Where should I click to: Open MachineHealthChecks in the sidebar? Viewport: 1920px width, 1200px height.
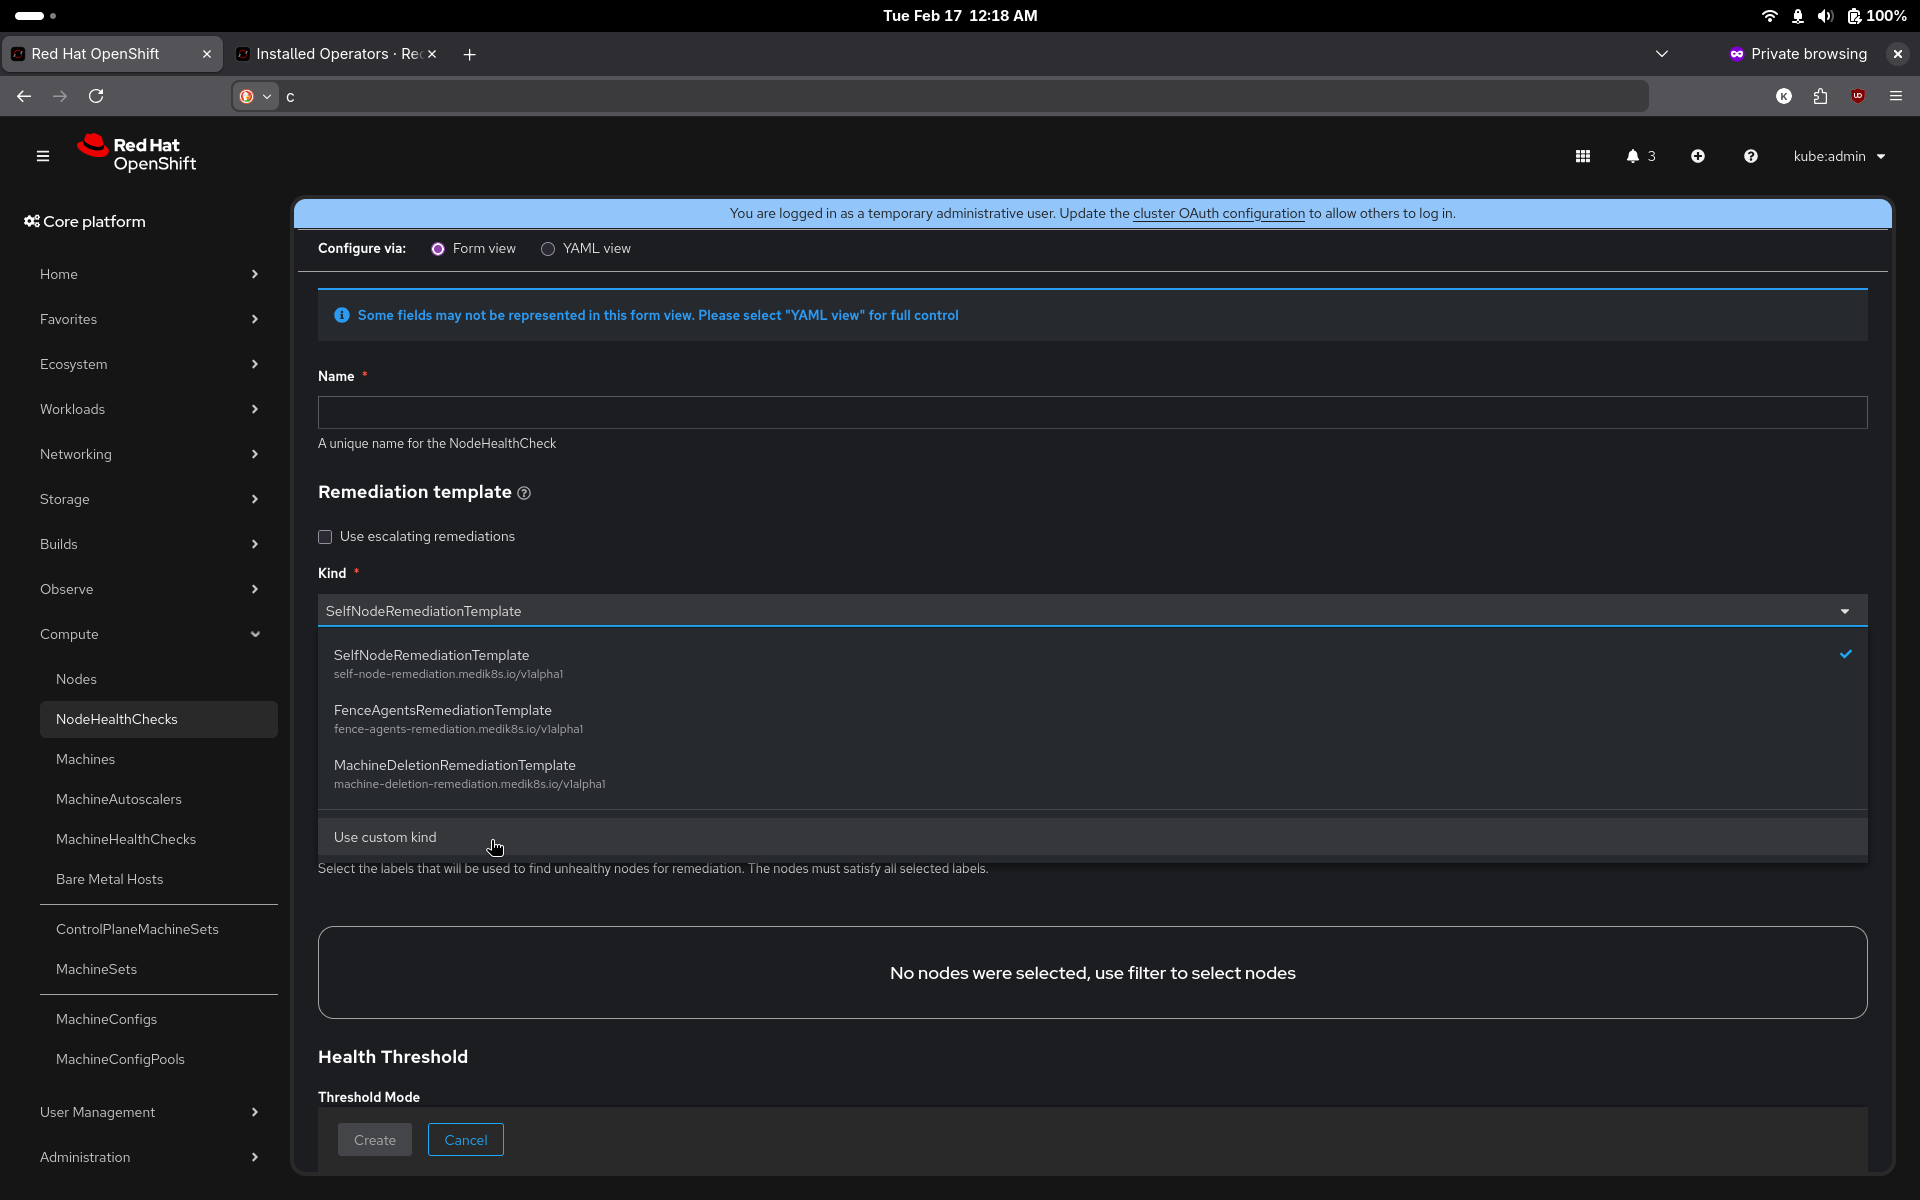(x=126, y=839)
